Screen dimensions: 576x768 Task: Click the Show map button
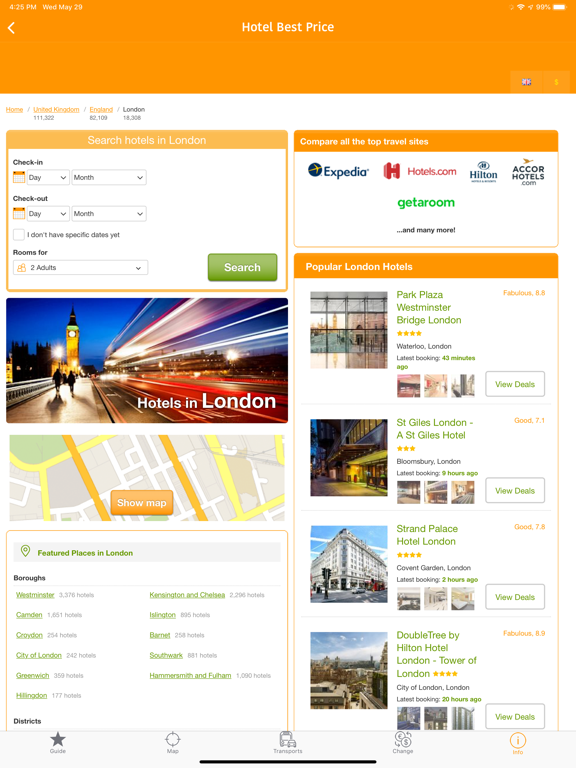(142, 503)
